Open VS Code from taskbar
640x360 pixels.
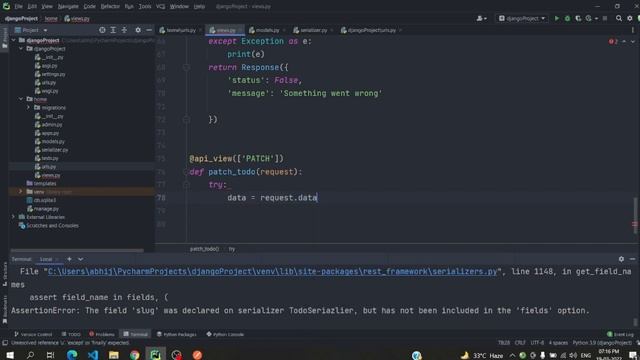(93, 355)
